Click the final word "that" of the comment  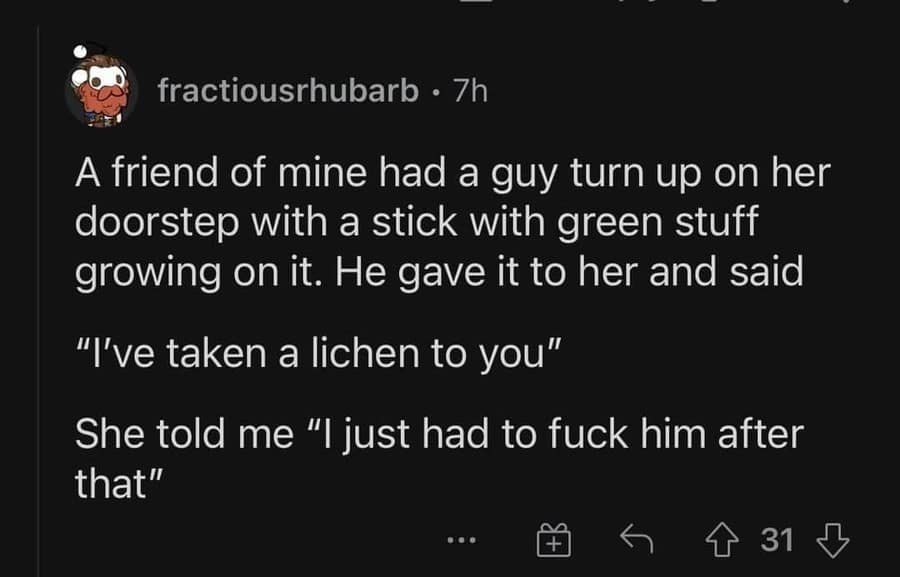[x=112, y=484]
